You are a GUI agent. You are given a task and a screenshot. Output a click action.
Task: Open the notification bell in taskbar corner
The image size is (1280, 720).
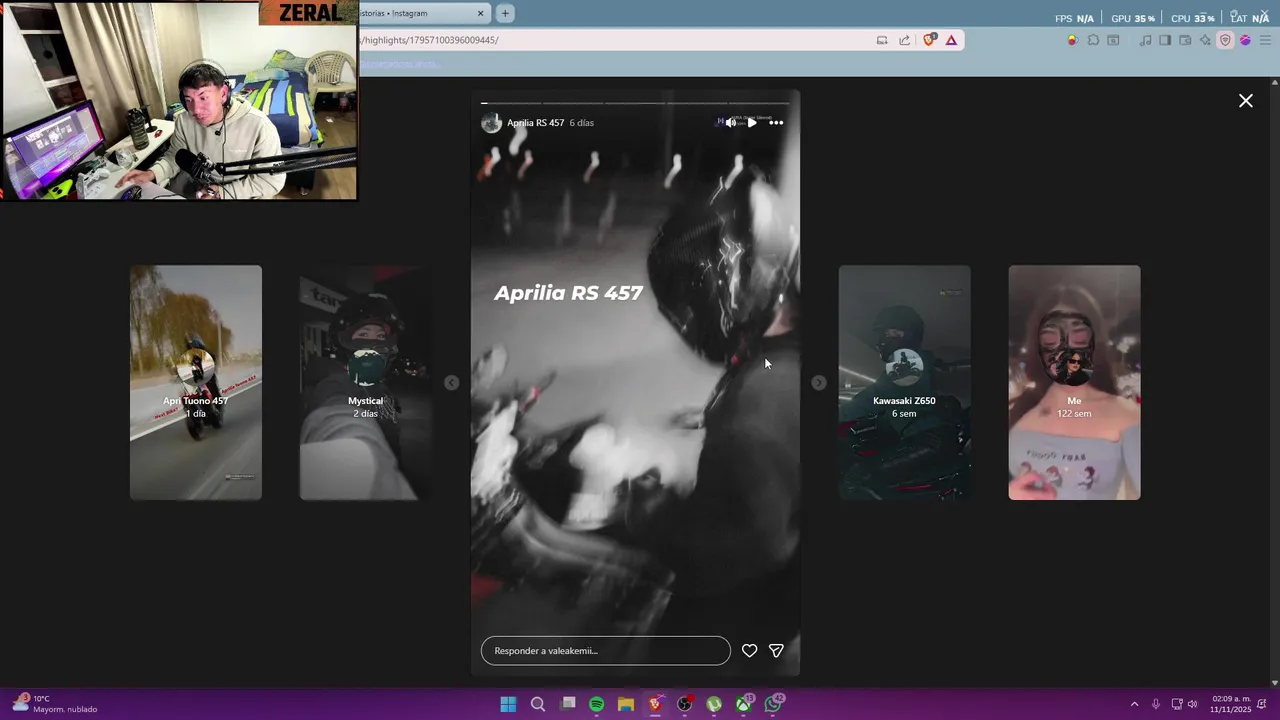coord(1262,704)
